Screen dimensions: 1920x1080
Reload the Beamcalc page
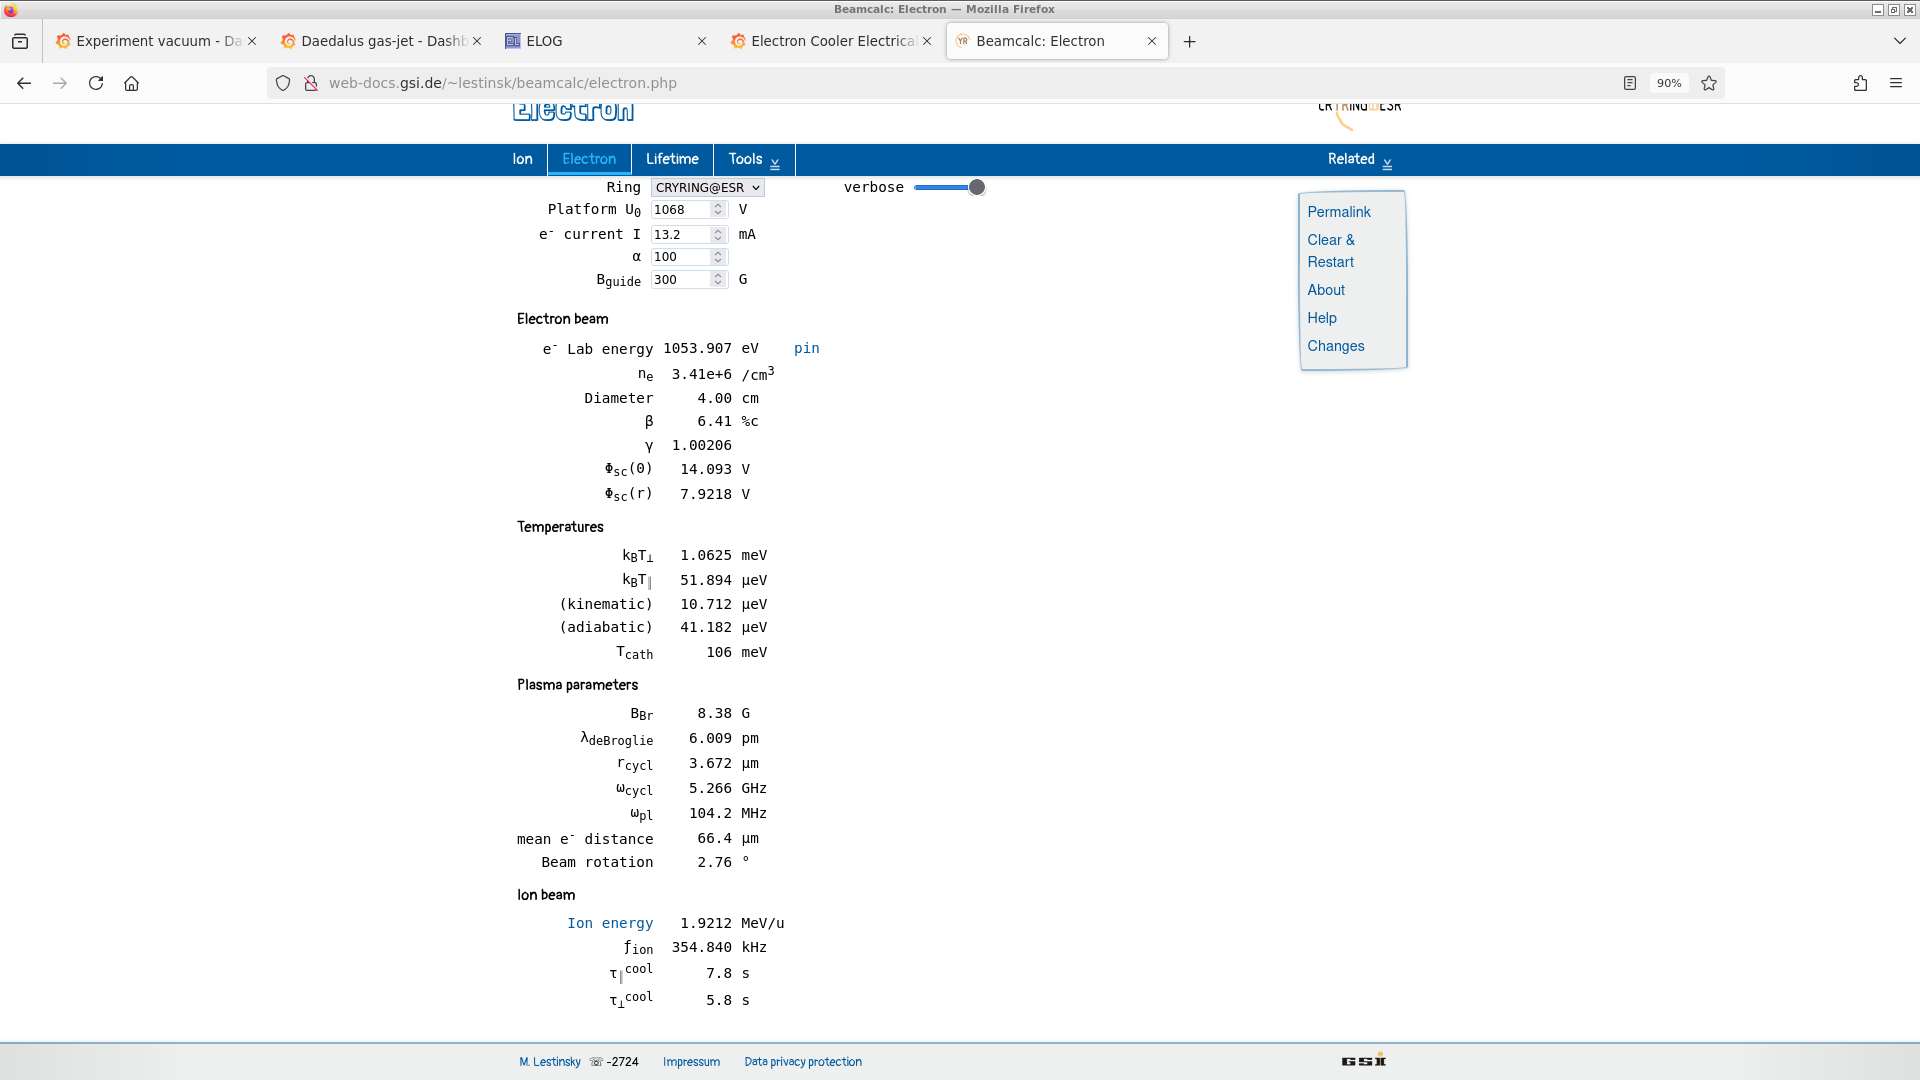coord(96,83)
